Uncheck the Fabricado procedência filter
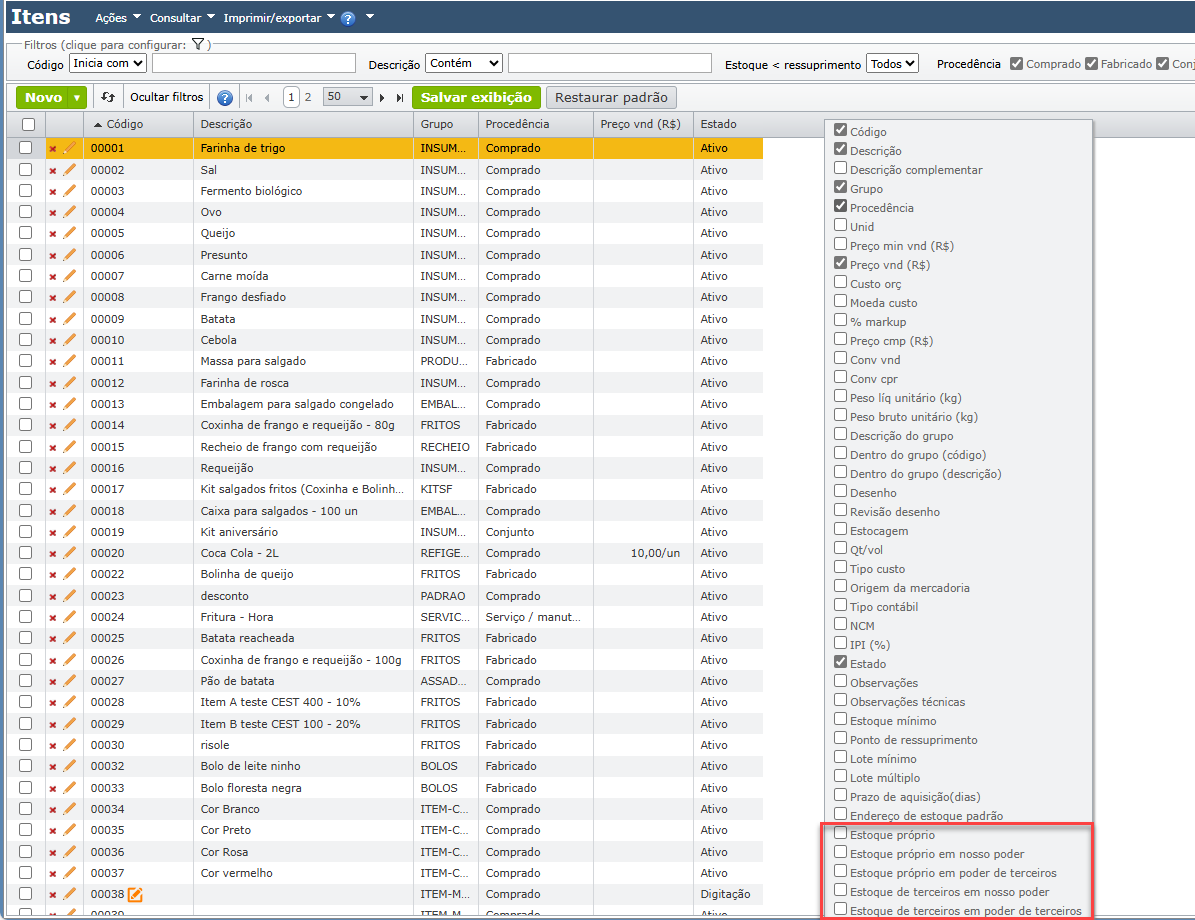Image resolution: width=1195 pixels, height=920 pixels. click(x=1091, y=63)
